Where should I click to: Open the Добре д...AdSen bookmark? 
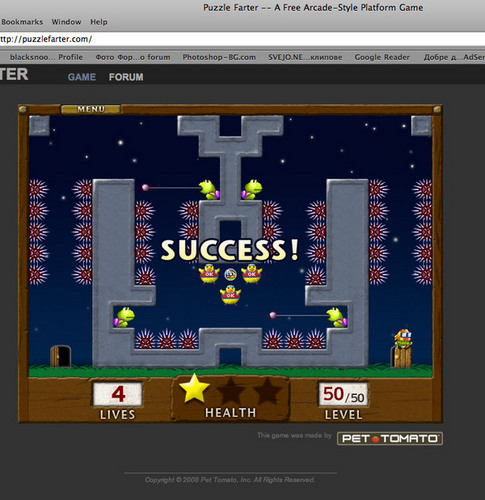click(454, 57)
